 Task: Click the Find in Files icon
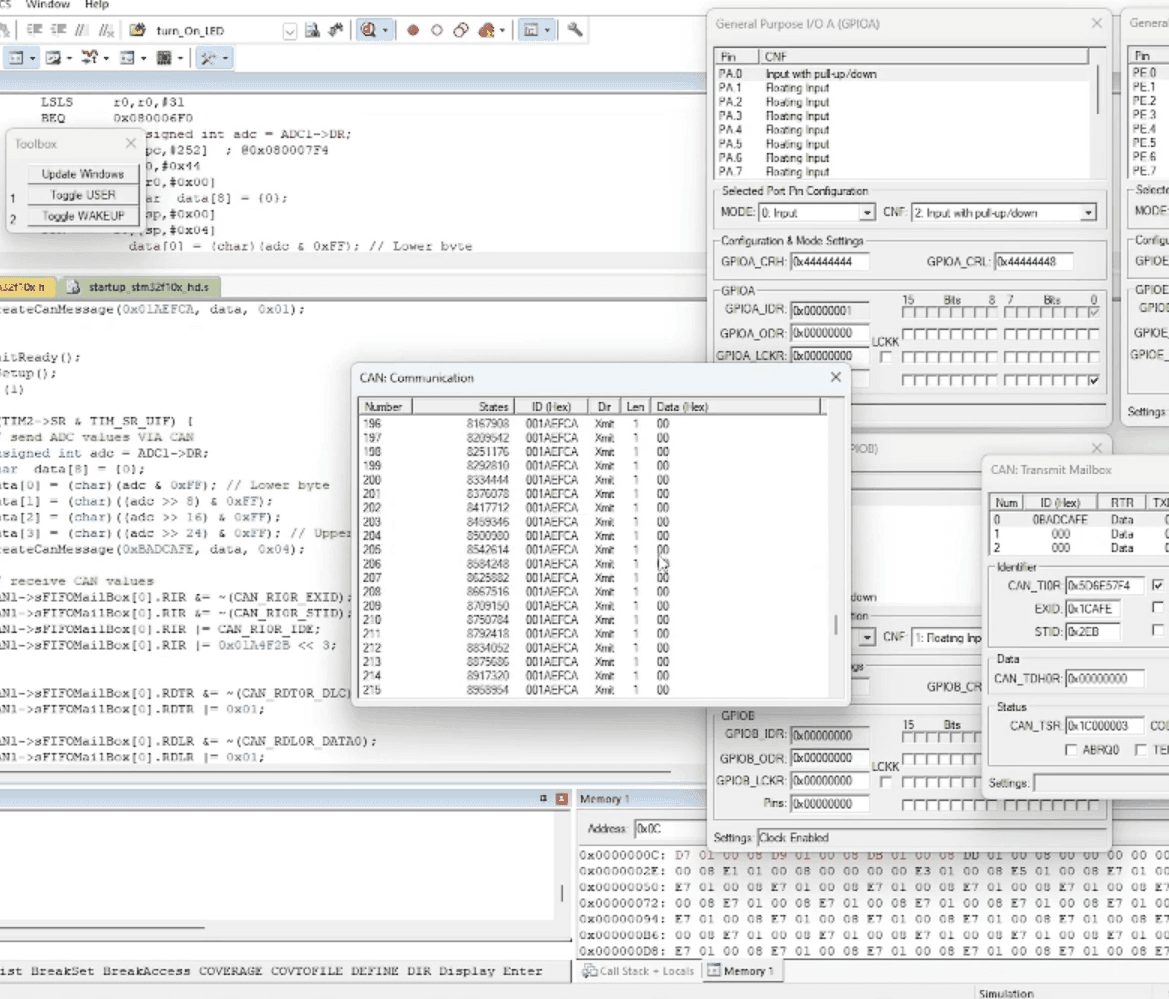coord(312,30)
